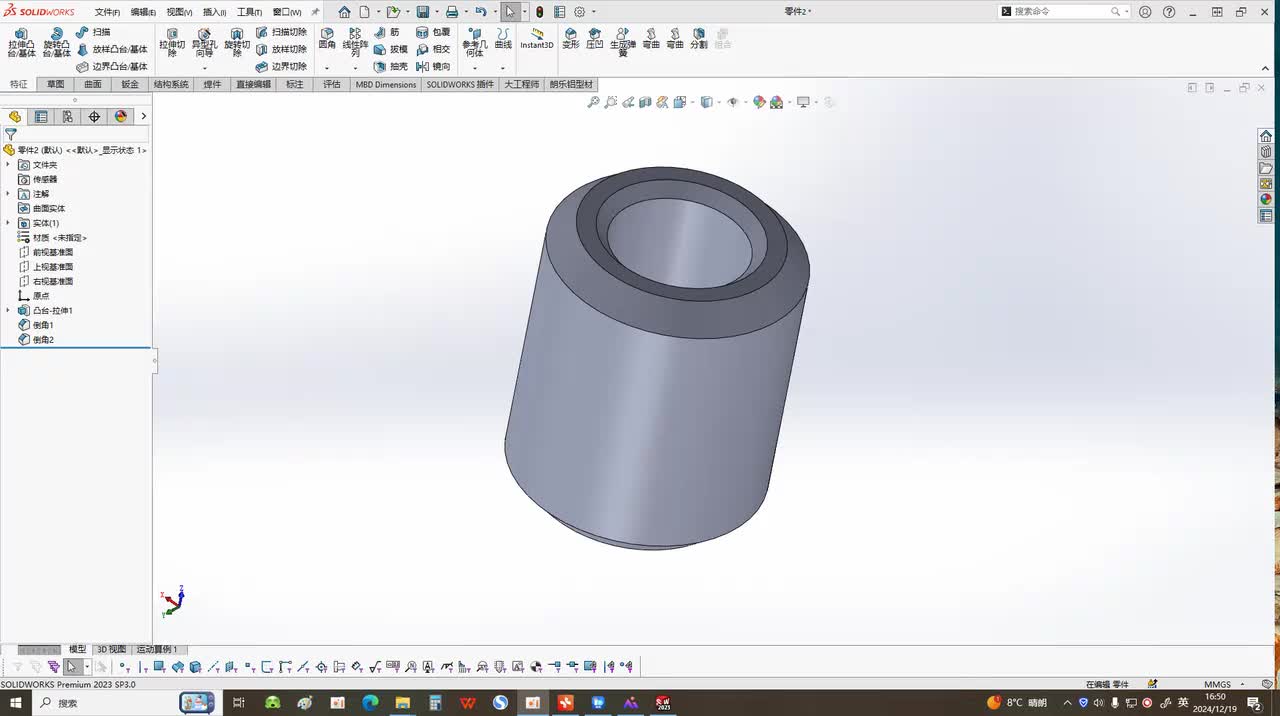Switch to the 草图 (Sketch) ribbon tab
Image resolution: width=1280 pixels, height=716 pixels.
point(55,85)
